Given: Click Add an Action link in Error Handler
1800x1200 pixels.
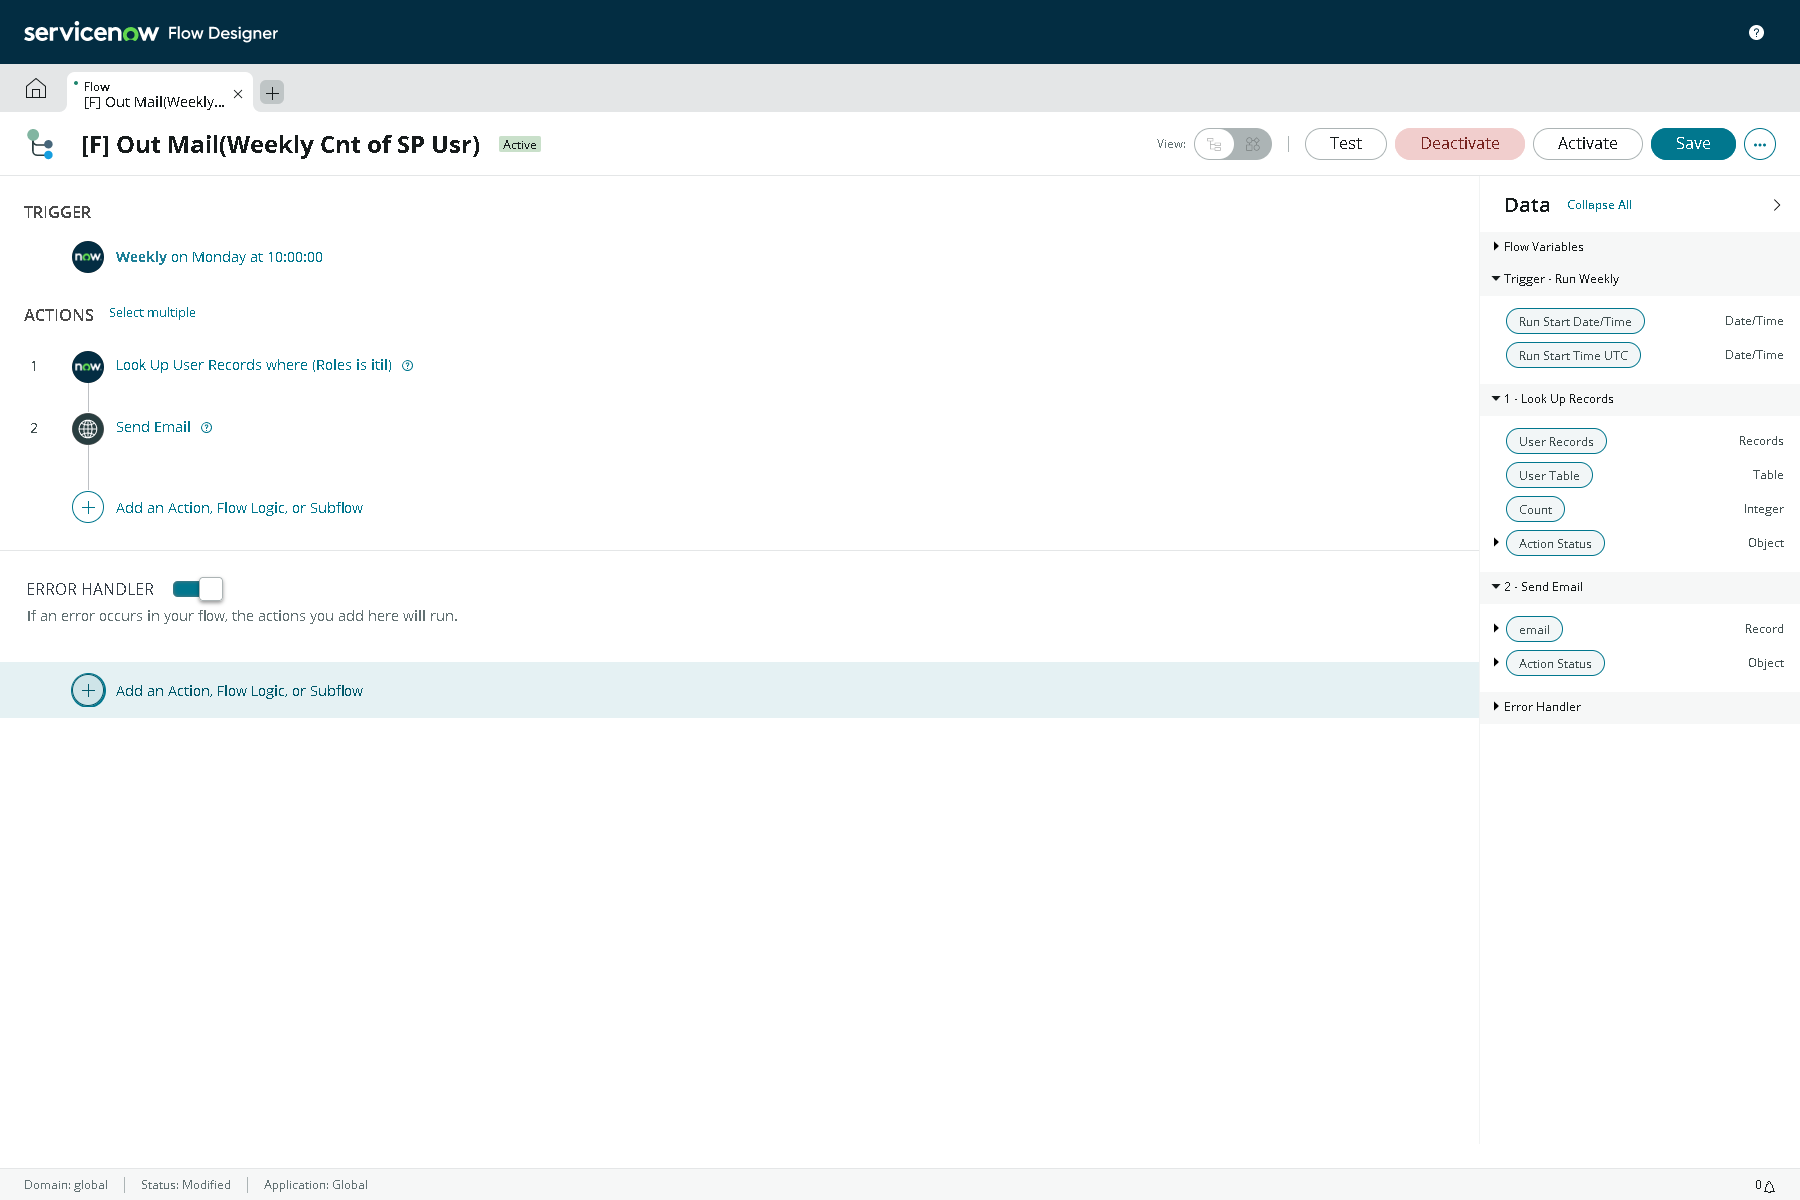Looking at the screenshot, I should point(239,691).
